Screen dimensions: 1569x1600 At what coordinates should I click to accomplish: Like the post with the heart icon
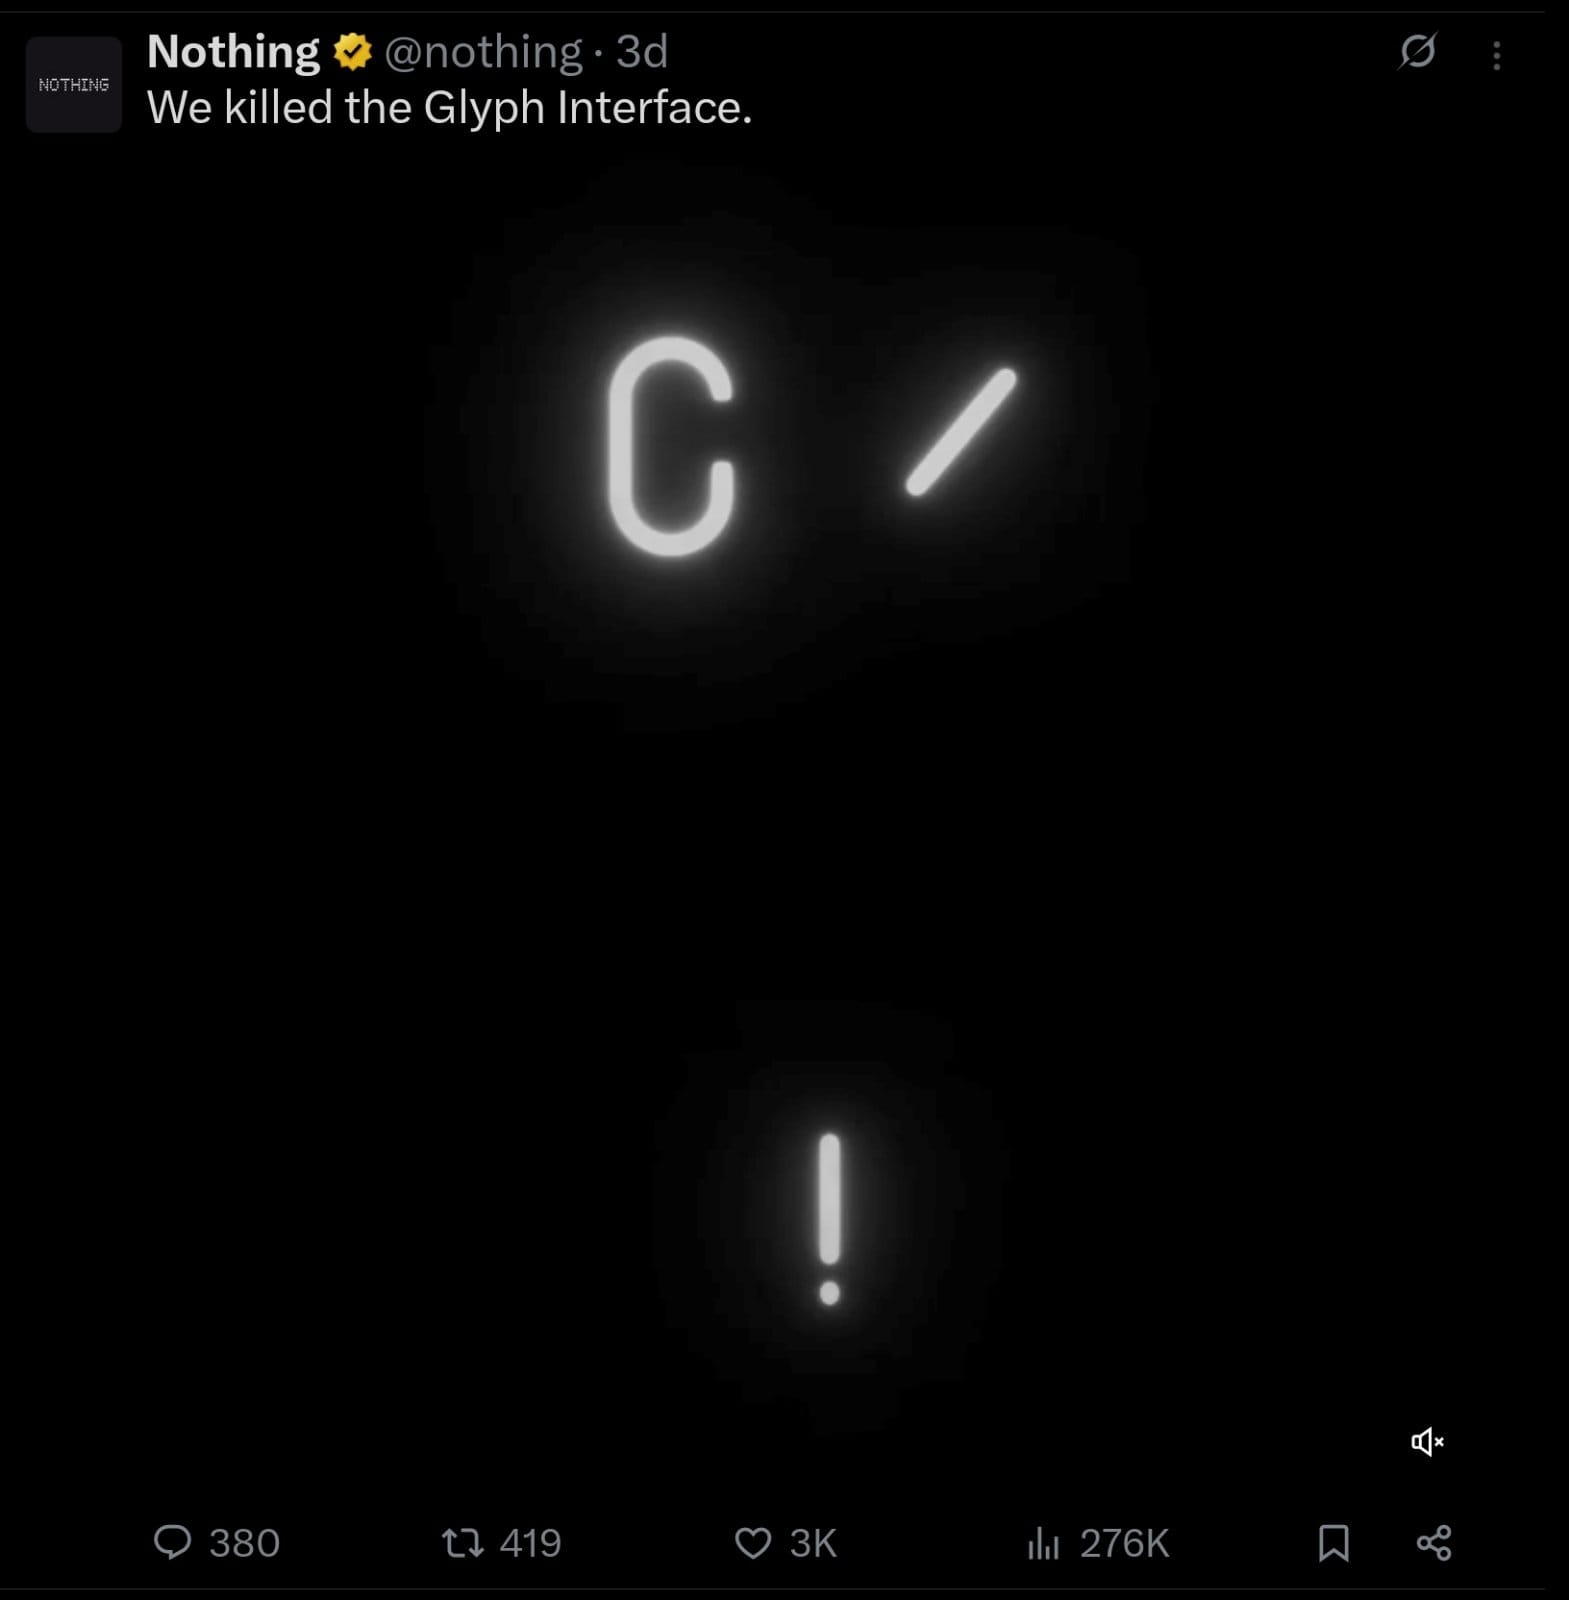753,1543
